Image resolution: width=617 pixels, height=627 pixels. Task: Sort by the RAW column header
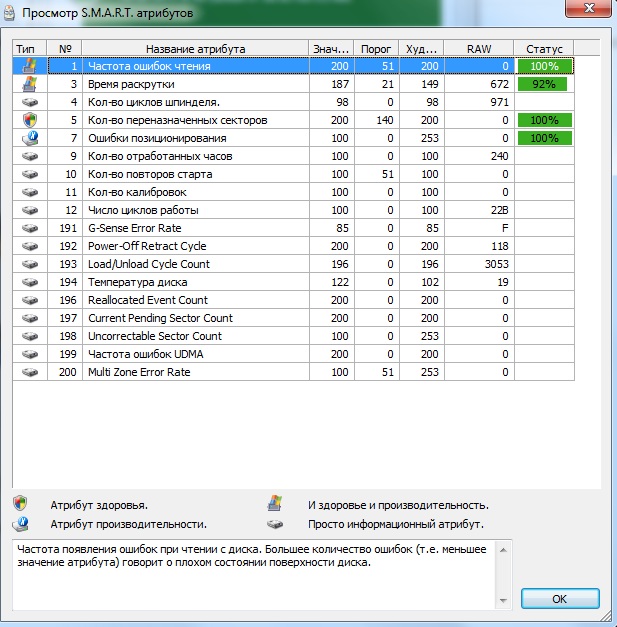click(x=479, y=49)
